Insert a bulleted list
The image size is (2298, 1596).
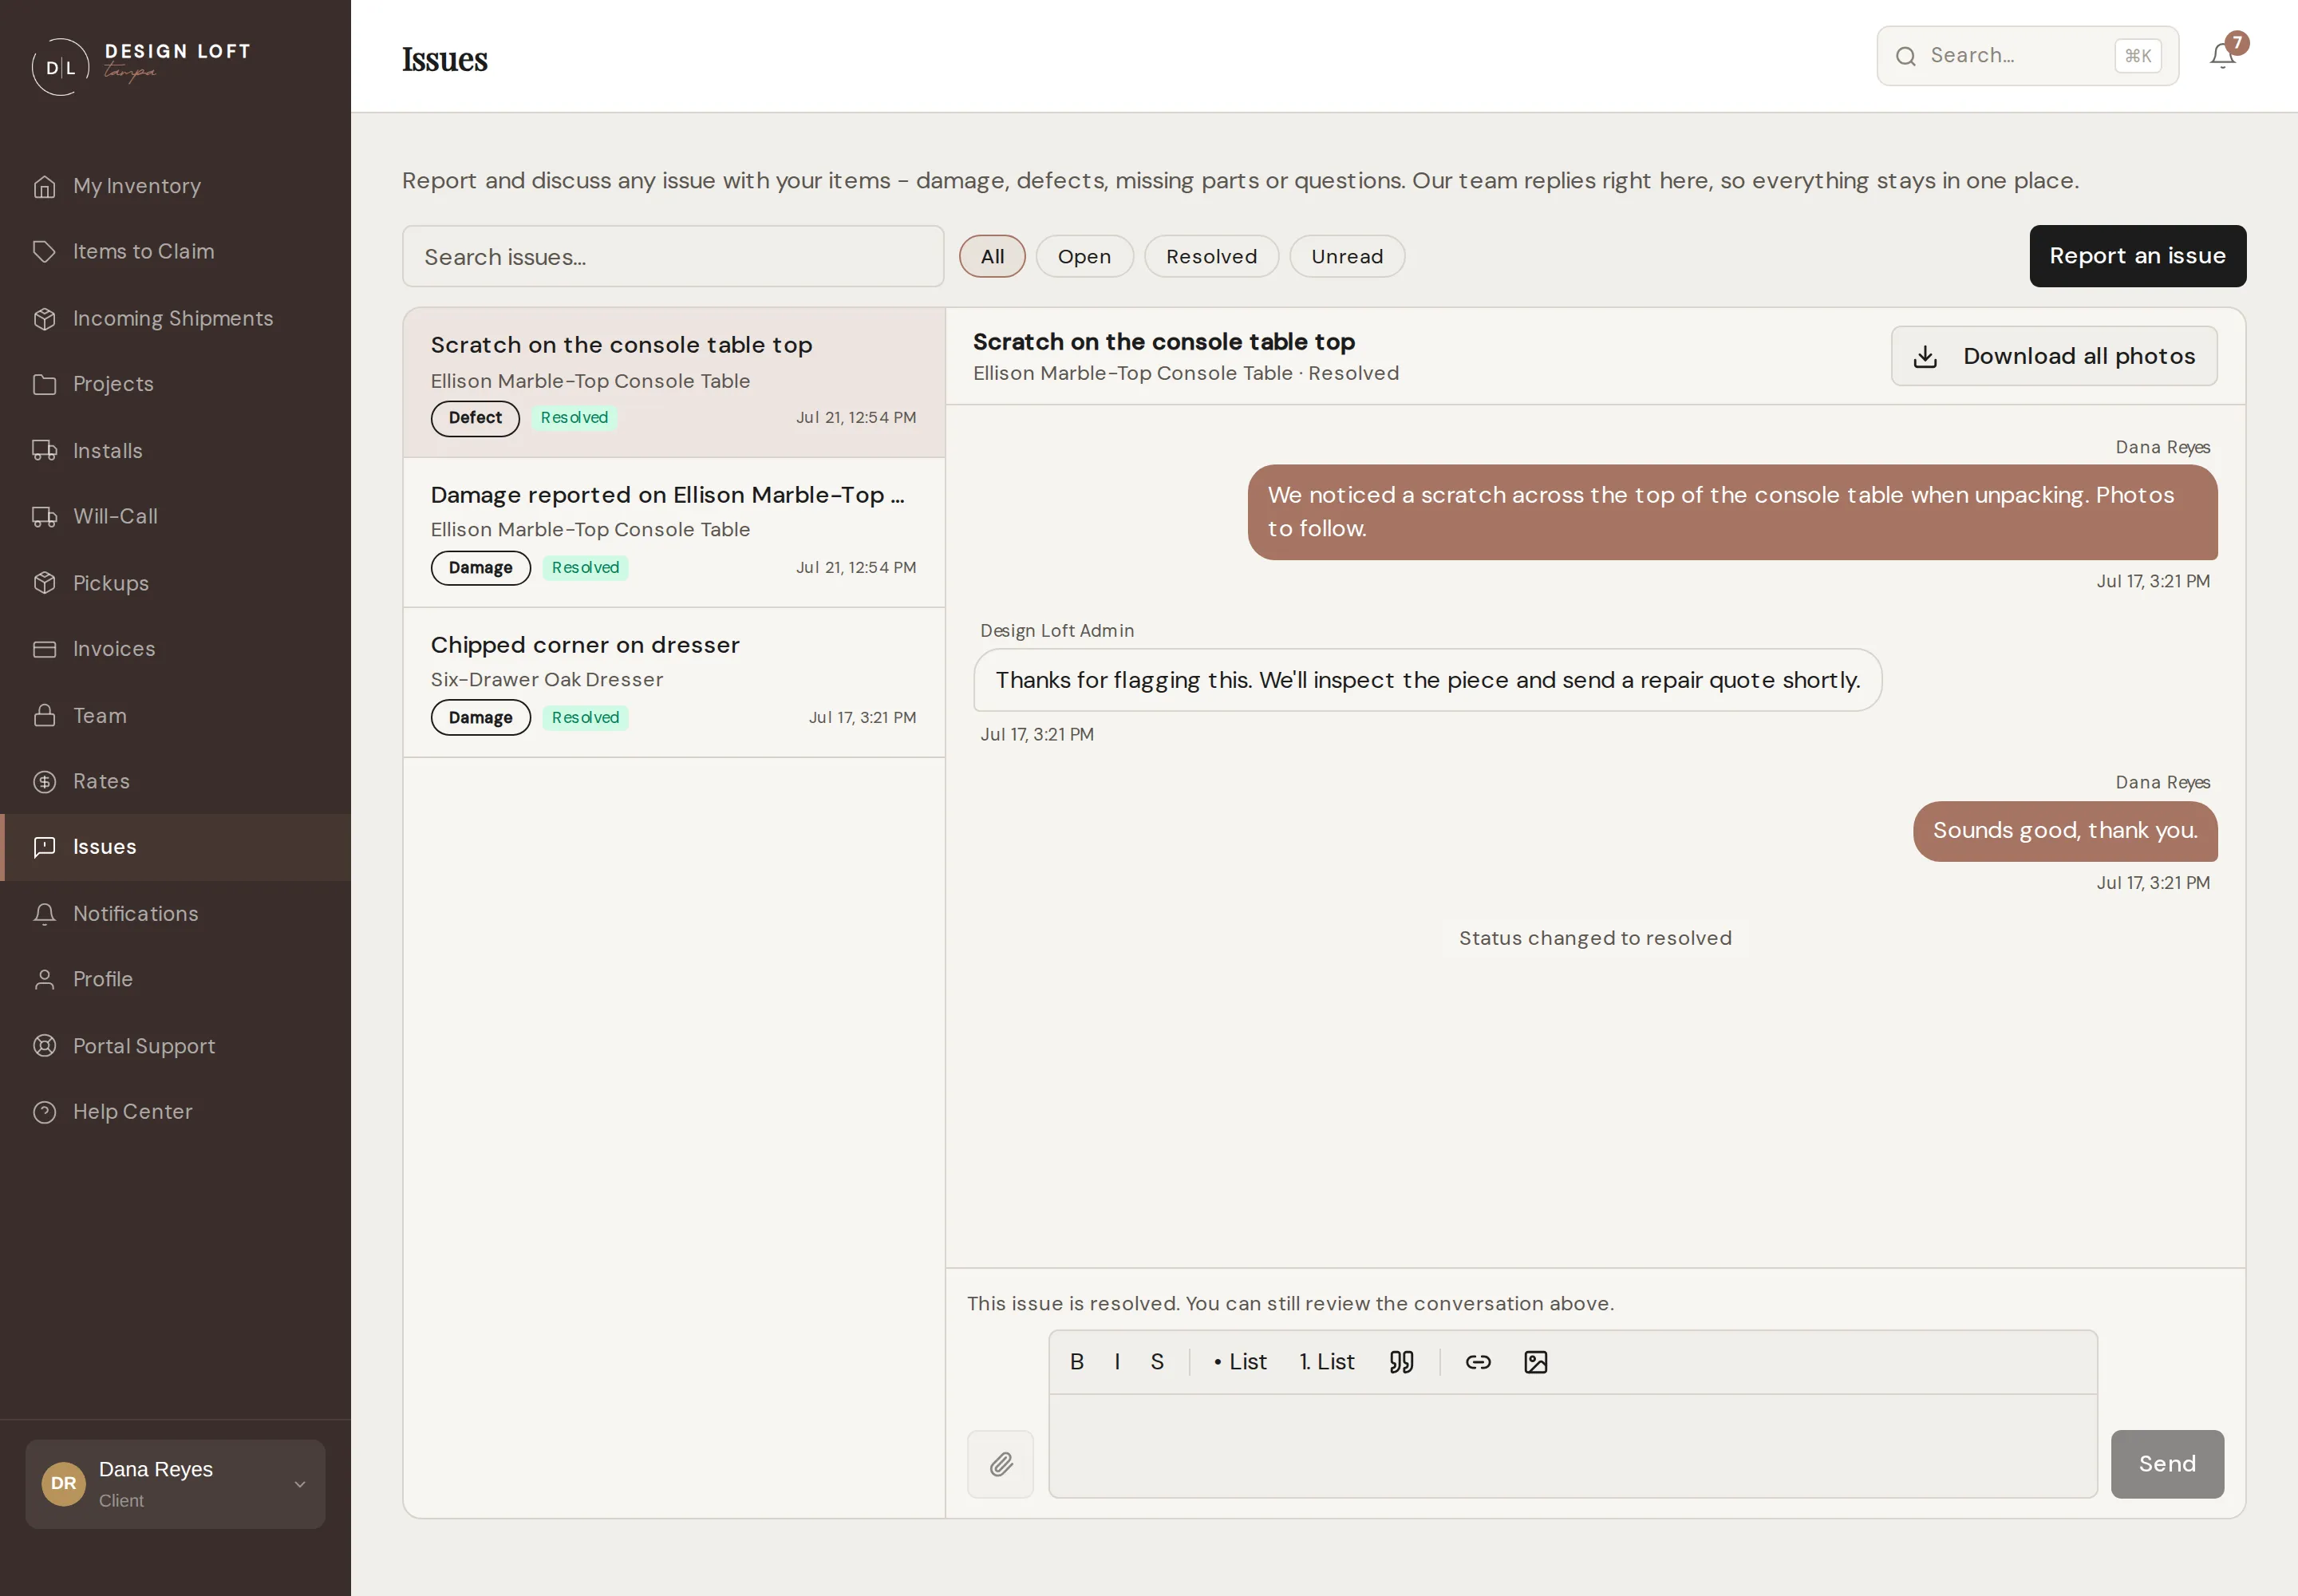click(x=1240, y=1362)
